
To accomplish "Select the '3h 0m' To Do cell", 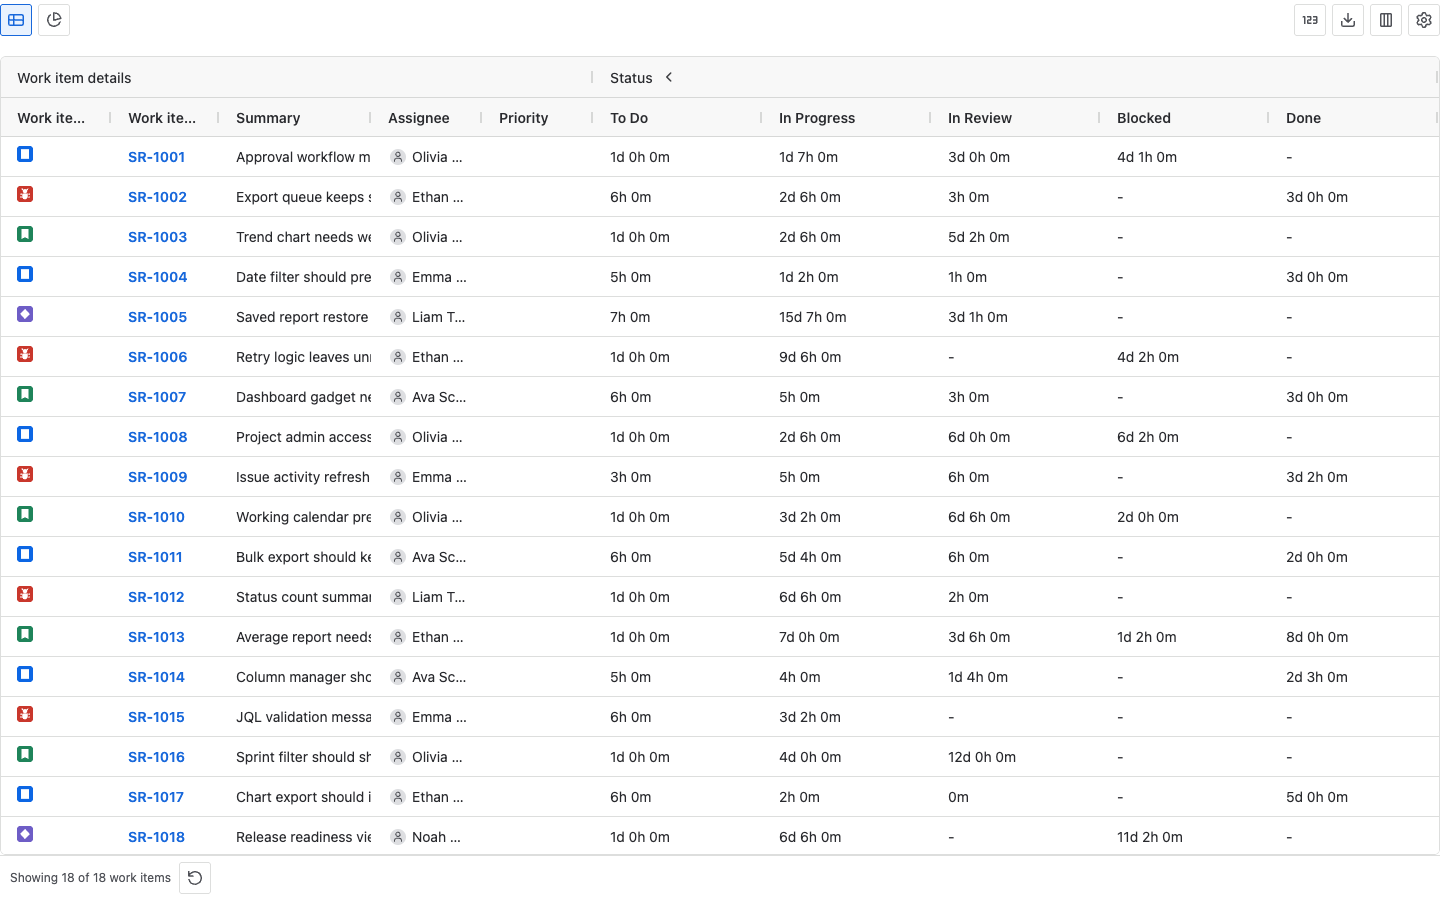I will pos(631,477).
